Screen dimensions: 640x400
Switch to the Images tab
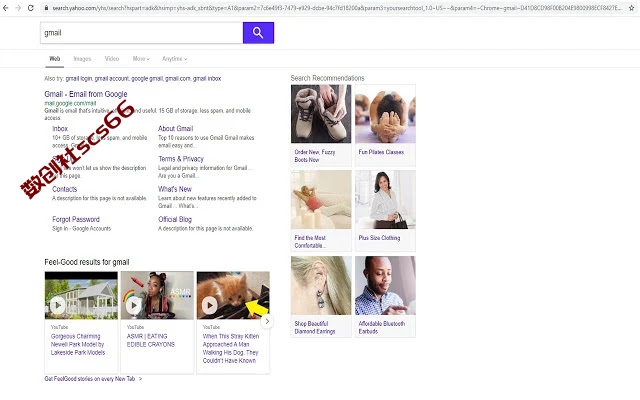tap(82, 59)
